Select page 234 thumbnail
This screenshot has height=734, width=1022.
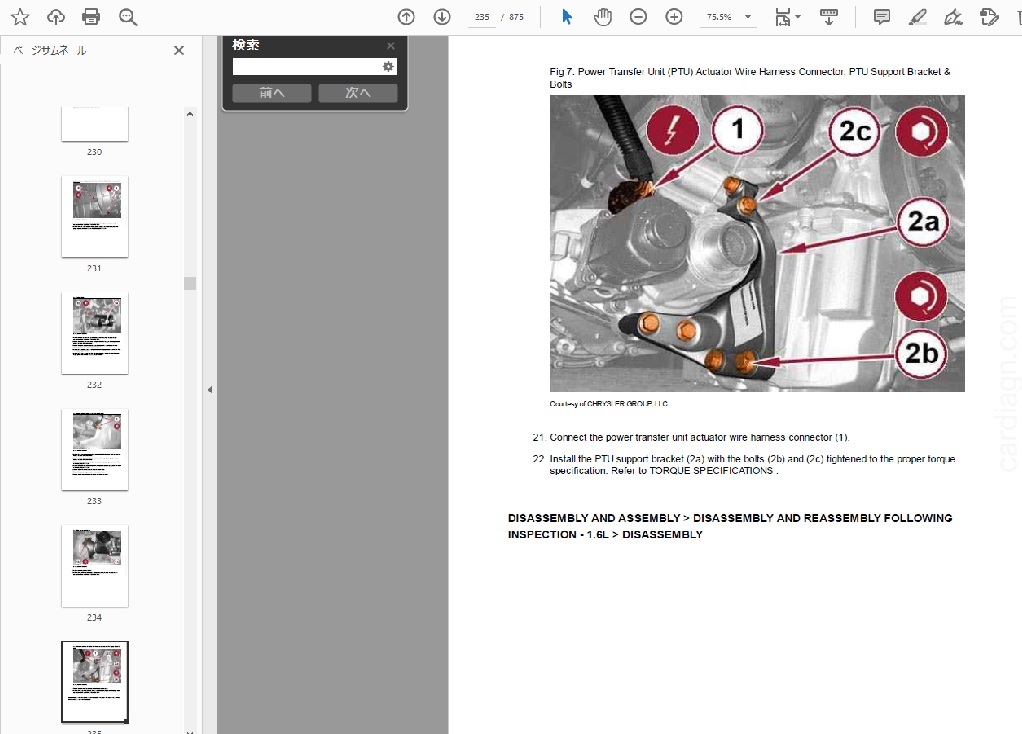click(x=95, y=566)
